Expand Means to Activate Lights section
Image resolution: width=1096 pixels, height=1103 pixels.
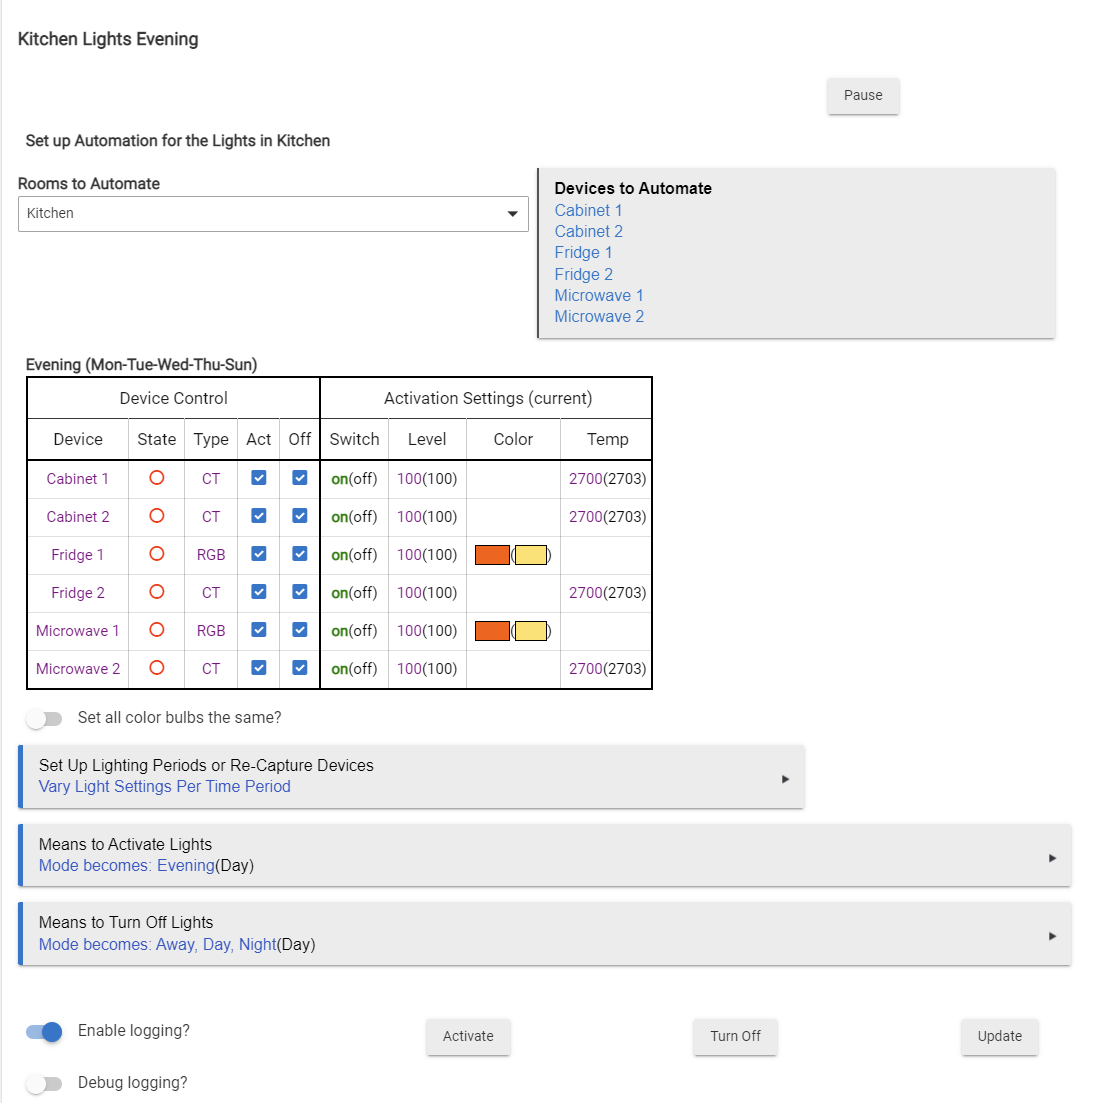pos(545,855)
